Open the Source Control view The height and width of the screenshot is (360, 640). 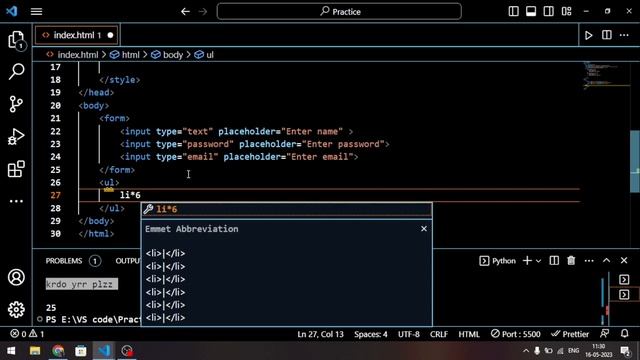click(x=16, y=104)
